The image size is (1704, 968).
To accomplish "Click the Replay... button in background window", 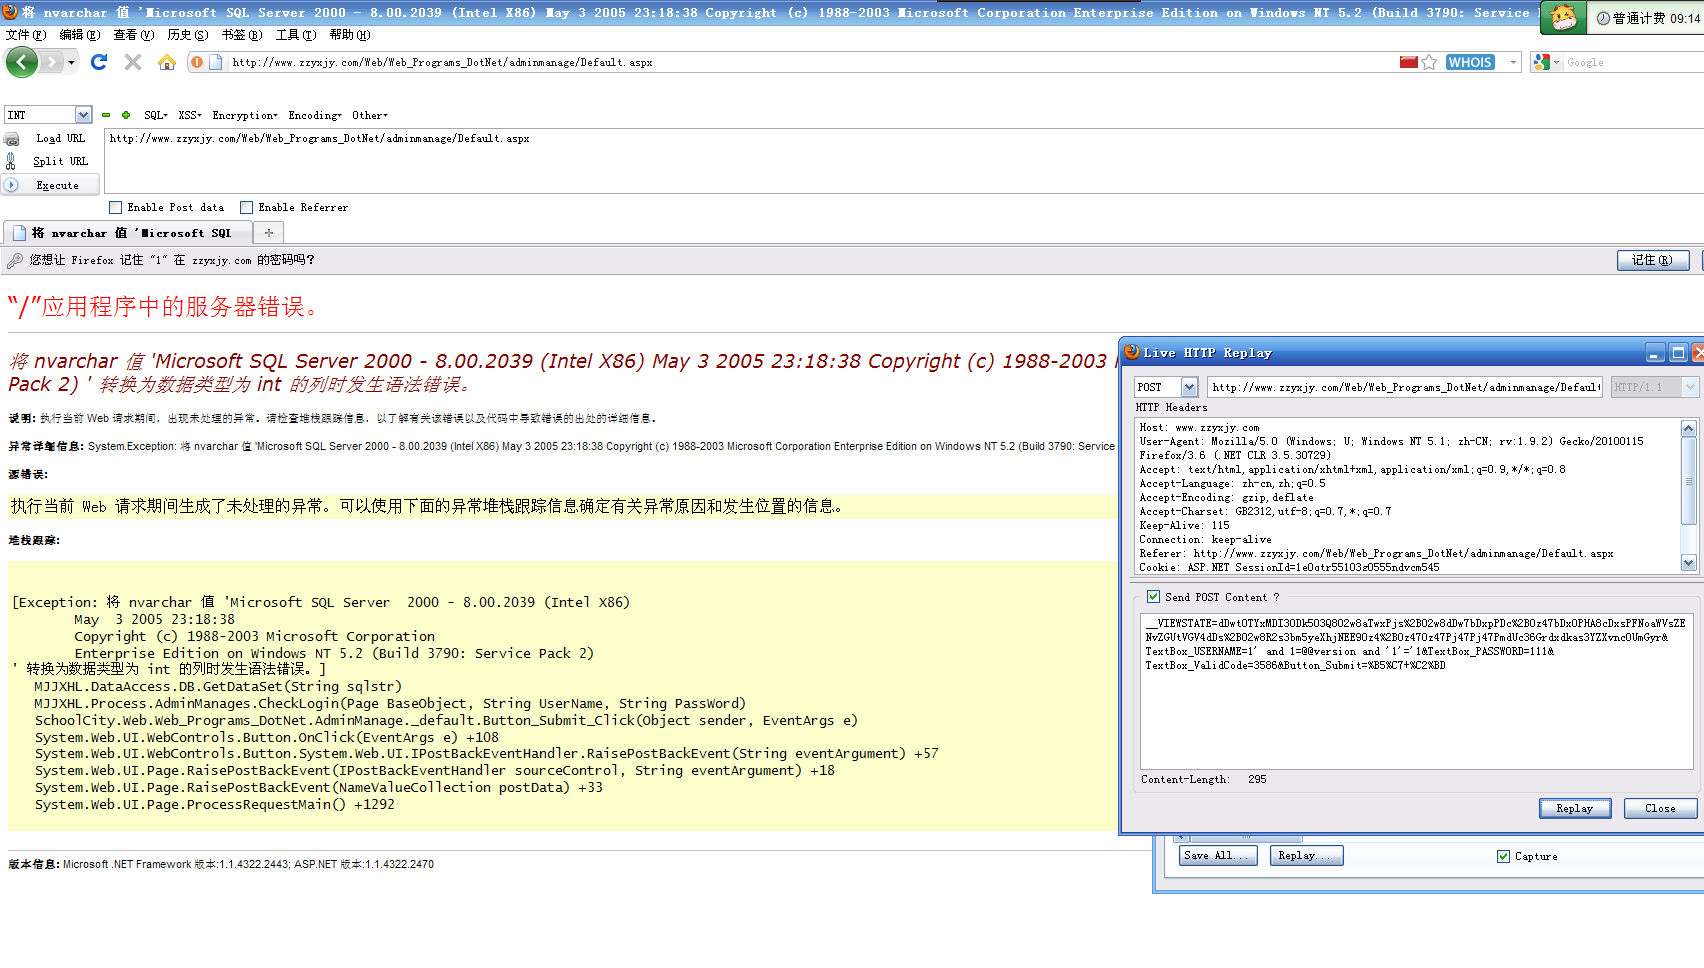I will 1306,855.
